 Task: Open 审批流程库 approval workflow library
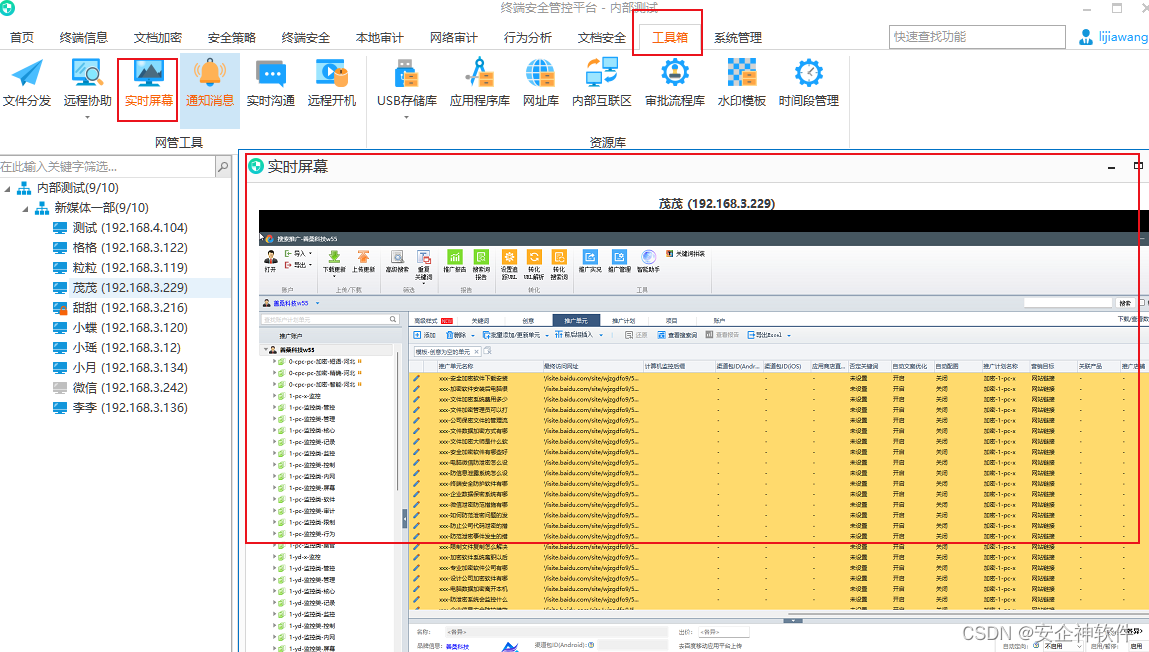click(675, 84)
